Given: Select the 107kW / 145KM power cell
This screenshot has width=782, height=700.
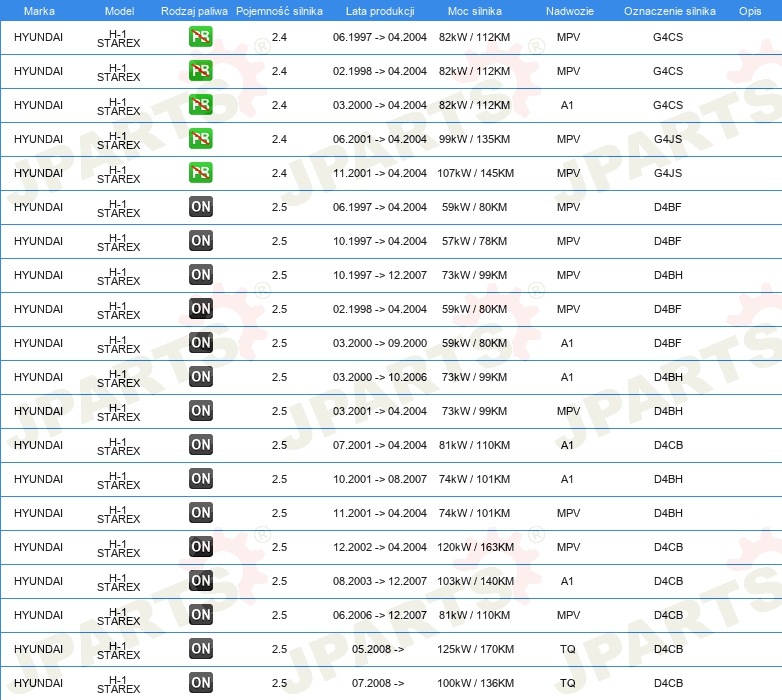Looking at the screenshot, I should tap(475, 173).
